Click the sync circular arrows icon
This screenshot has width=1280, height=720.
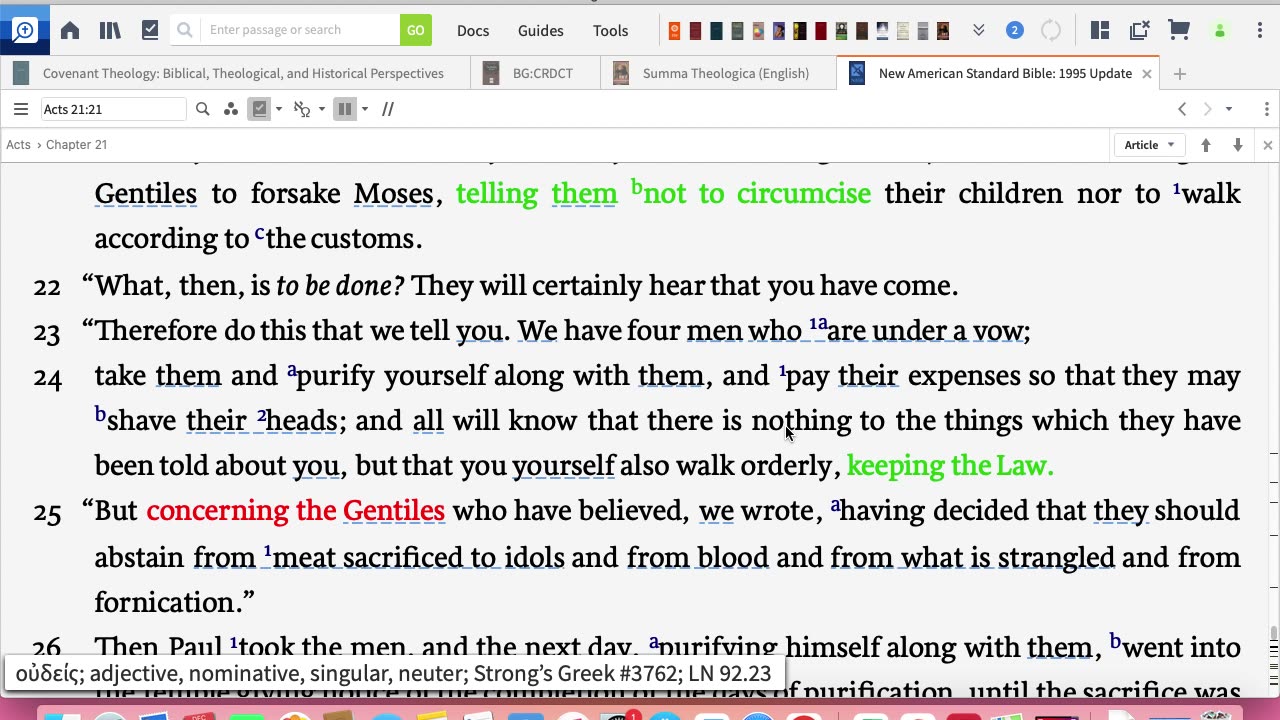[x=1051, y=31]
